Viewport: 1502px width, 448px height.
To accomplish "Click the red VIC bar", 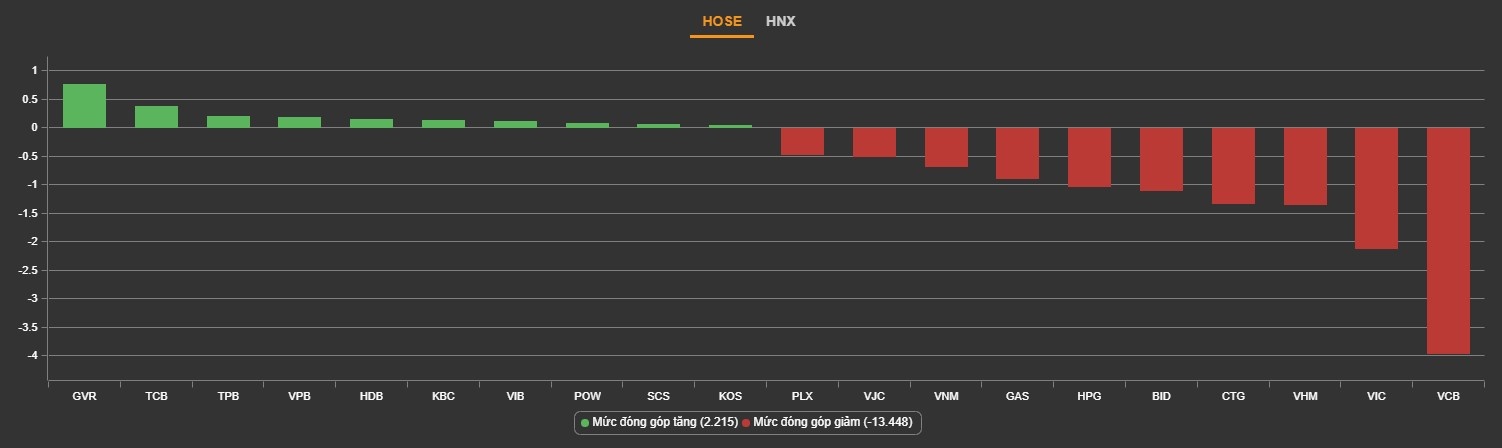I will click(x=1376, y=188).
